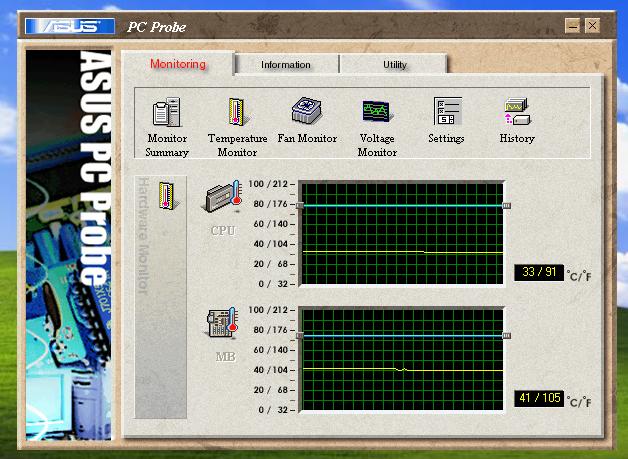Open the Temperature Monitor thermometer icon
Screen dimensions: 628x459
238,112
